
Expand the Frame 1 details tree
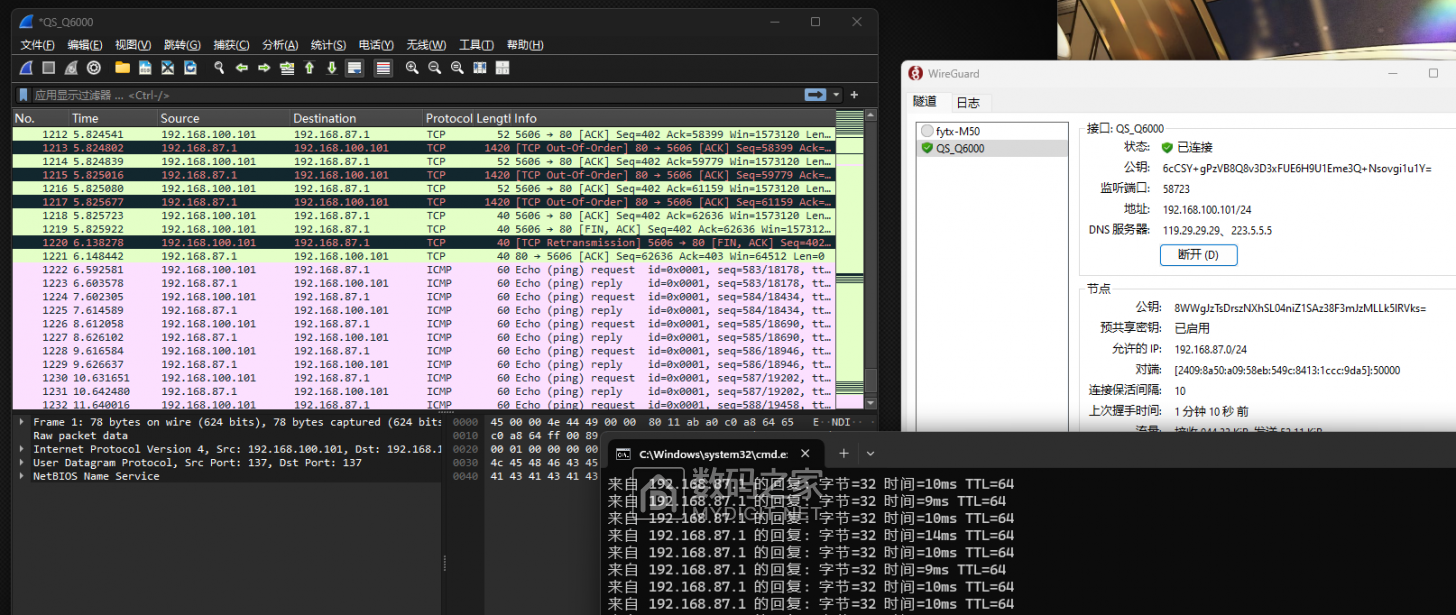(22, 423)
